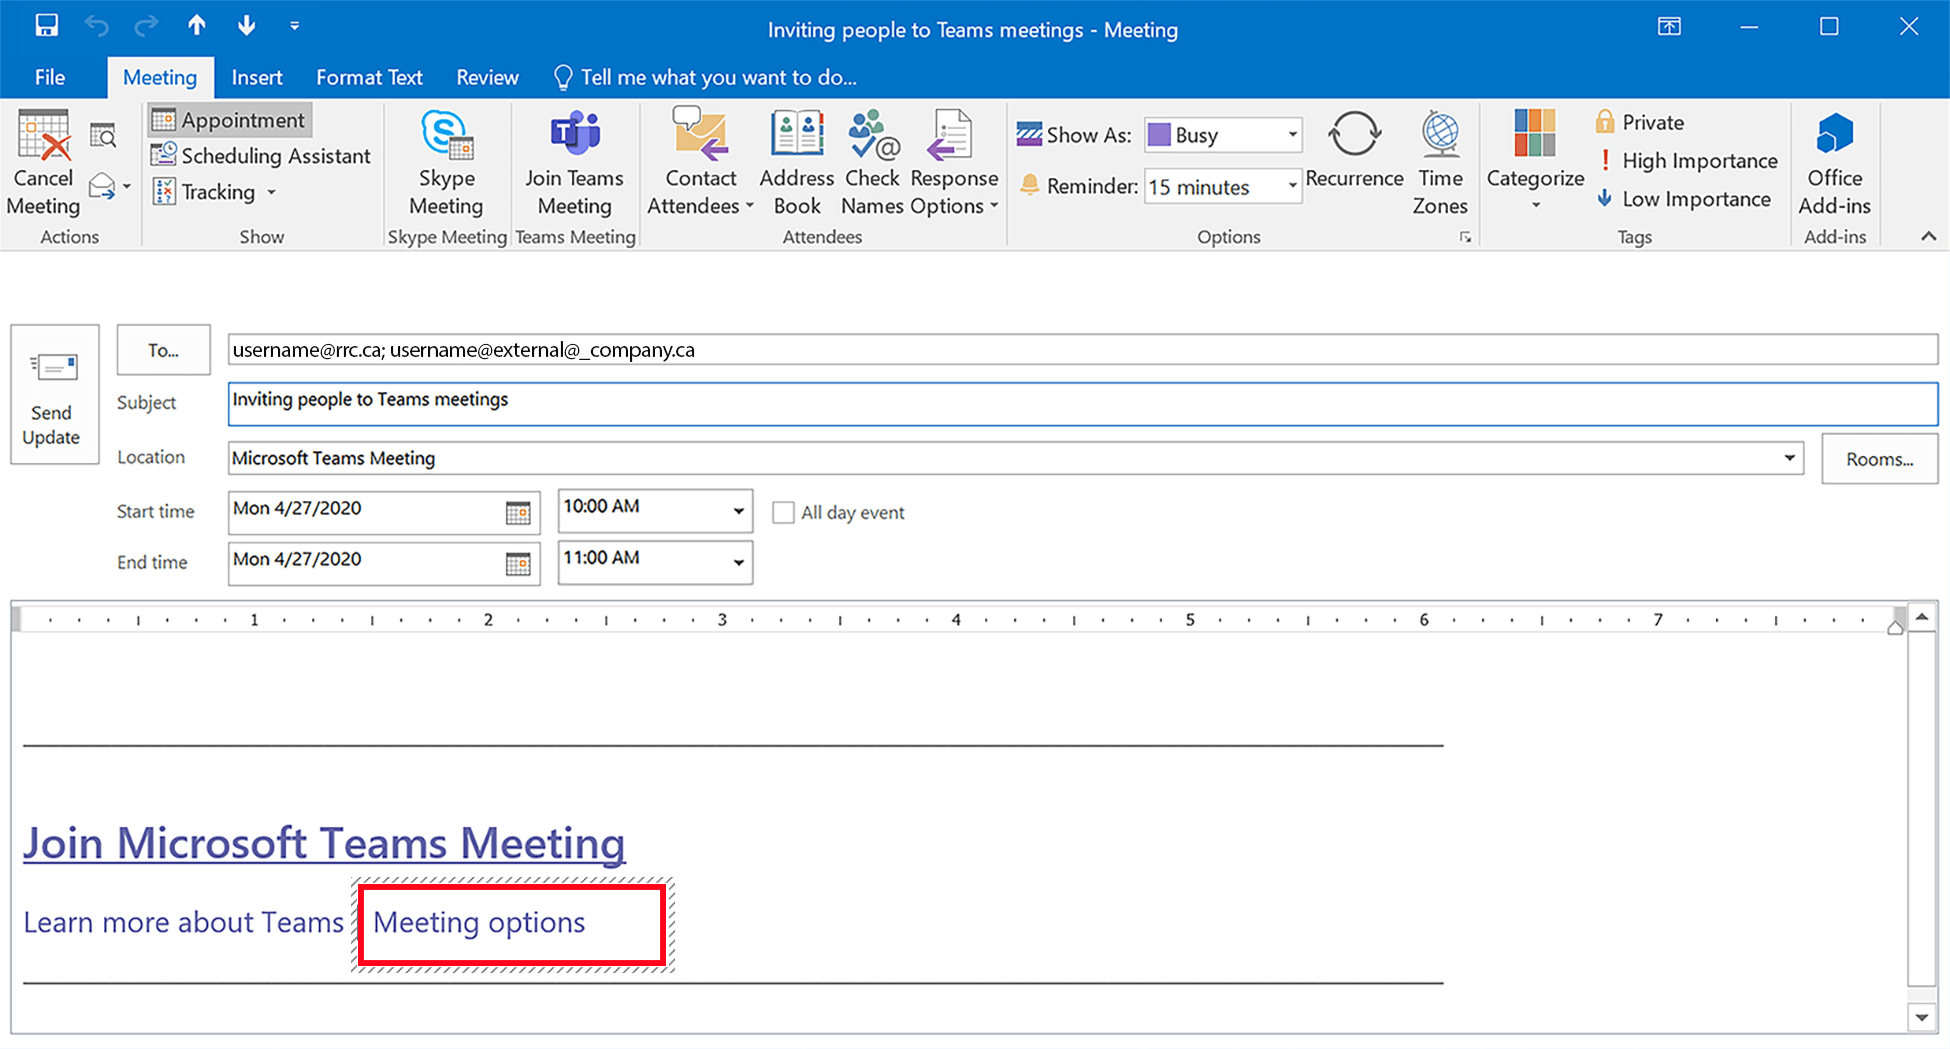Viewport: 1950px width, 1049px height.
Task: Expand the Show As Busy dropdown
Action: coord(1292,135)
